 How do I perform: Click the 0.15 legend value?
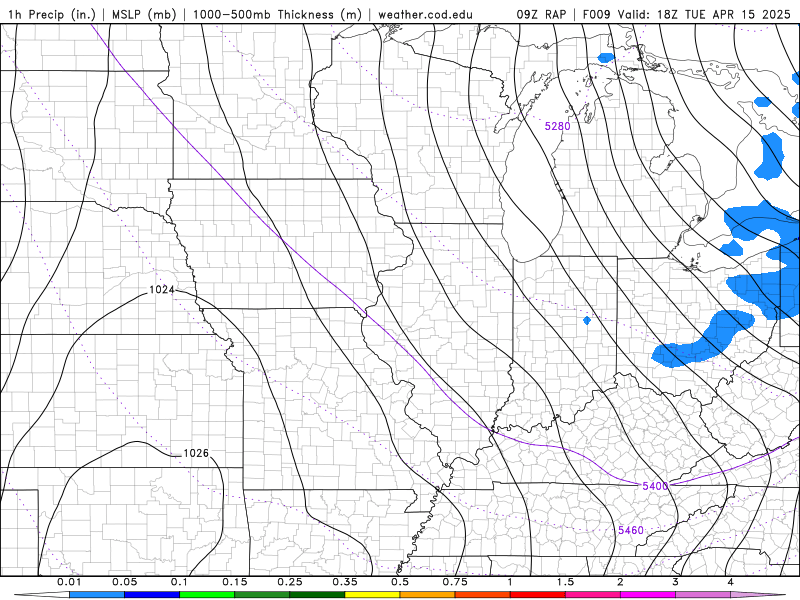[x=235, y=582]
